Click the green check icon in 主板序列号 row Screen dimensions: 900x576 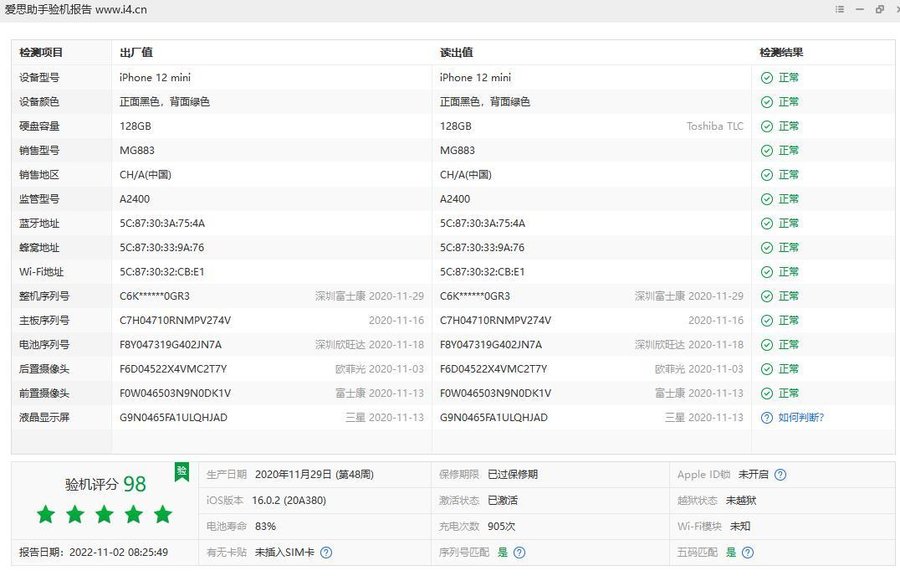point(766,320)
